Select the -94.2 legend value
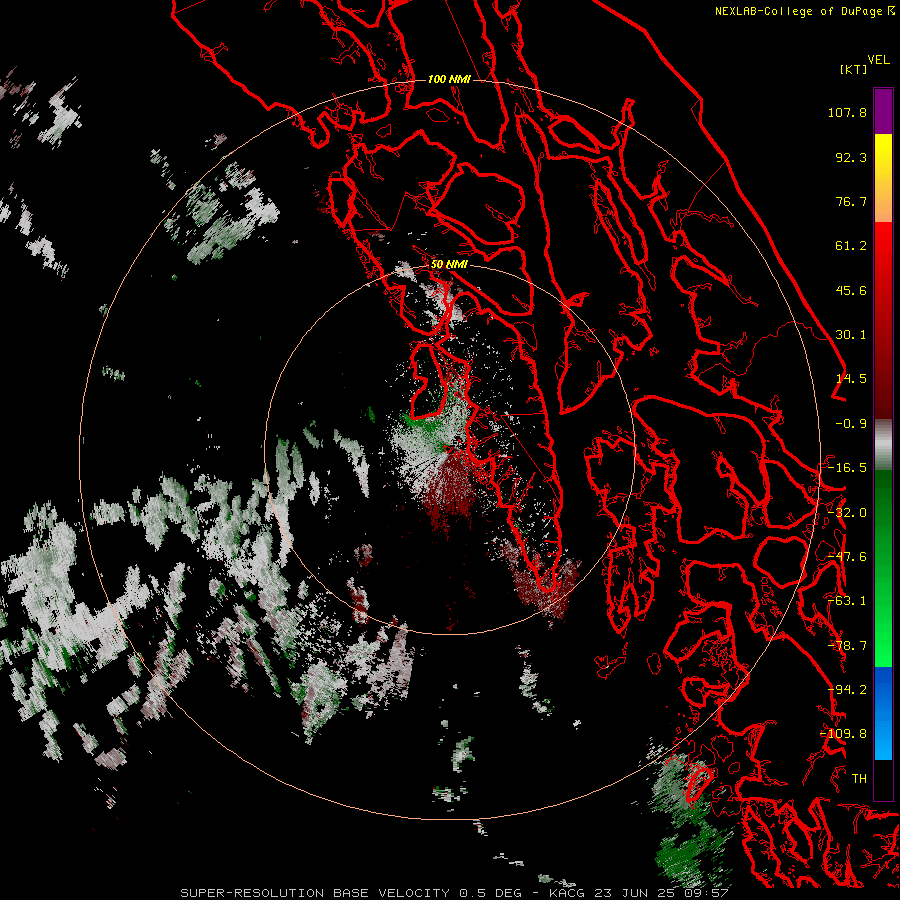This screenshot has width=900, height=900. tap(847, 689)
